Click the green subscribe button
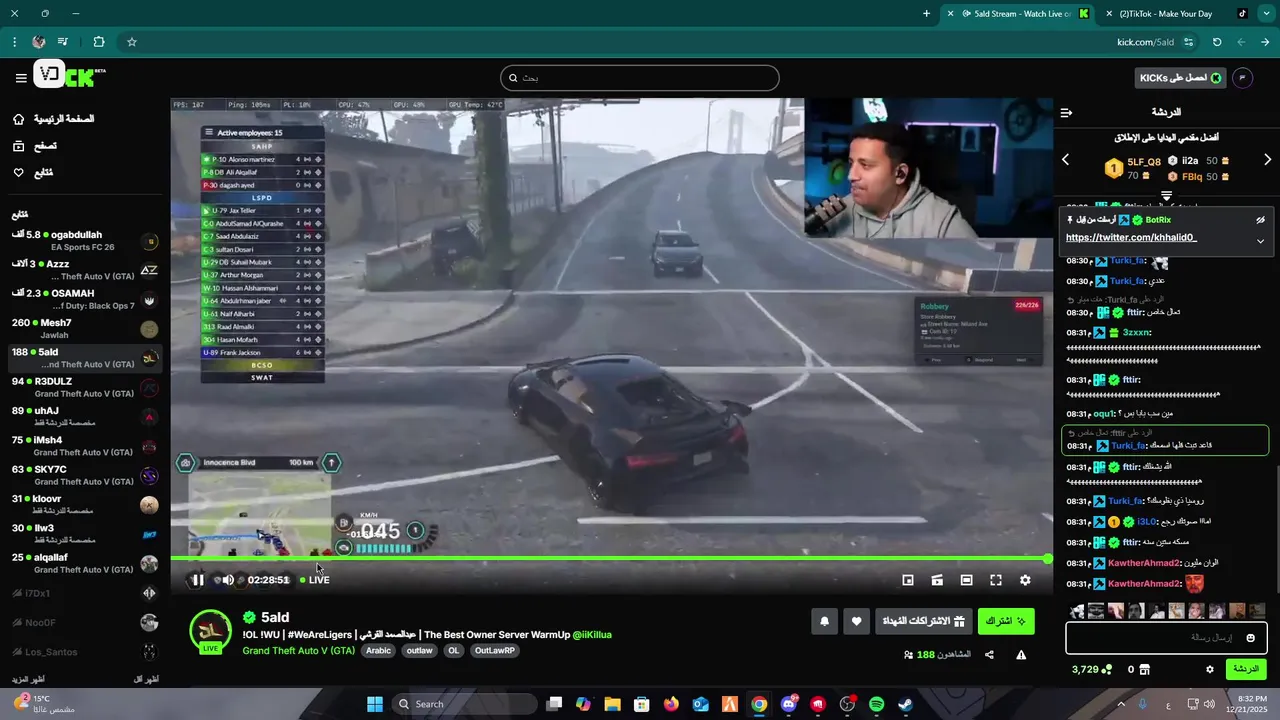 1006,621
